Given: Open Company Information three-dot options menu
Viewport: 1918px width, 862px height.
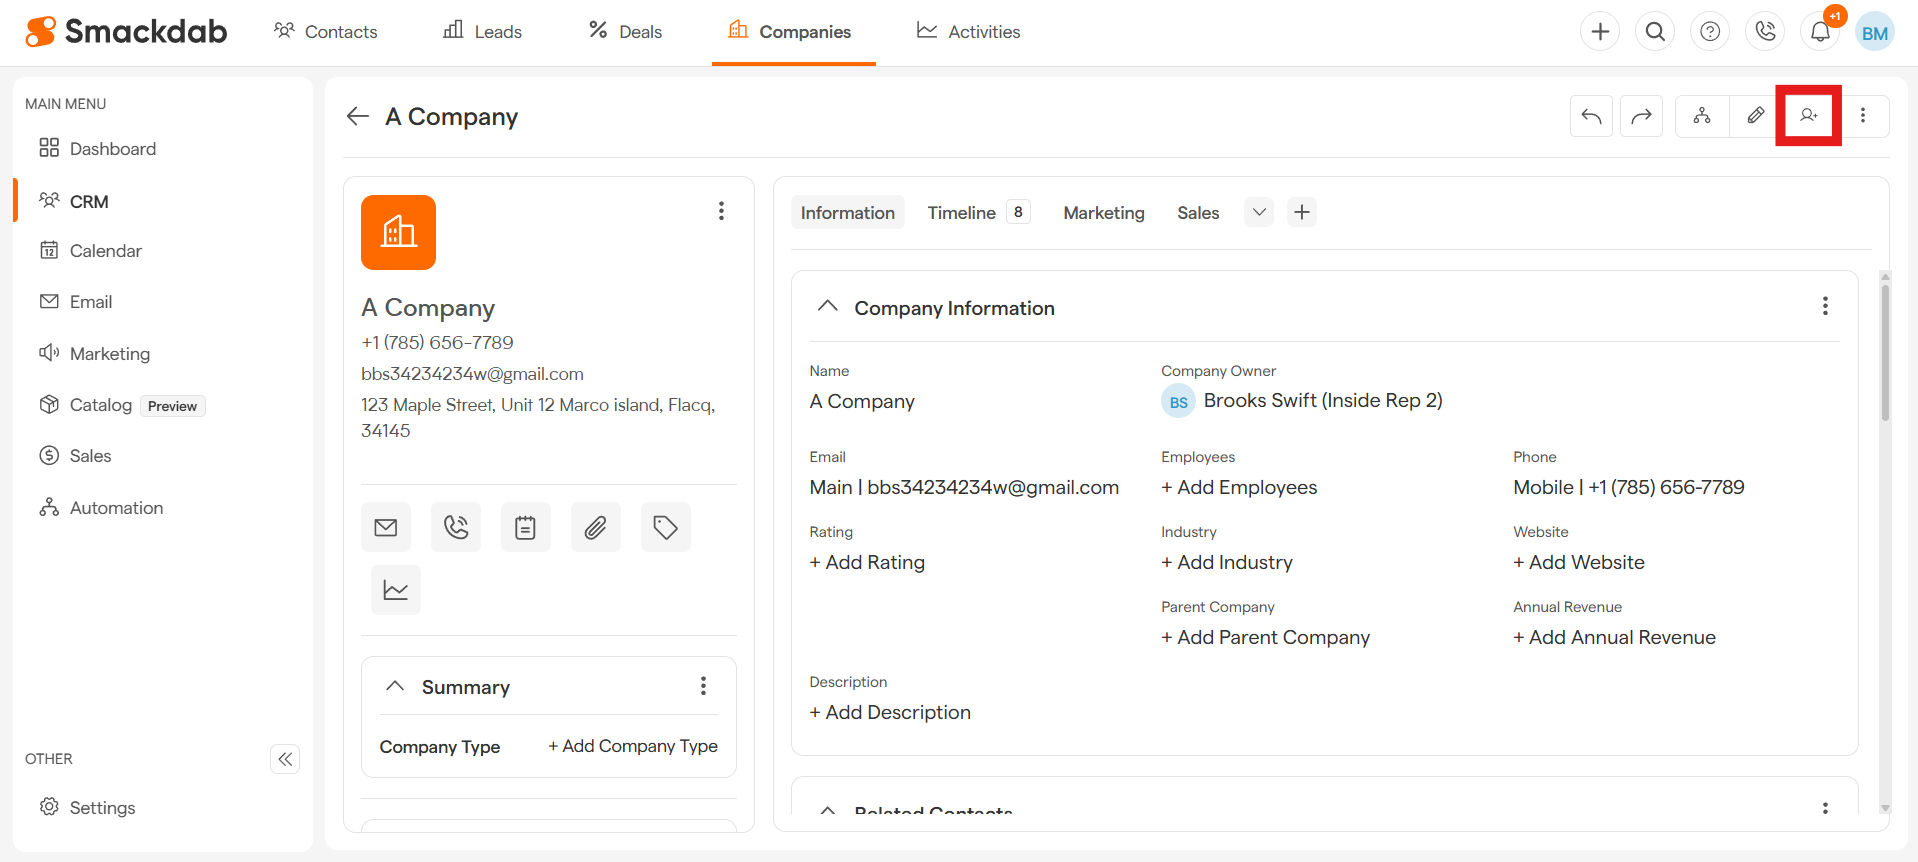Looking at the screenshot, I should [1824, 306].
